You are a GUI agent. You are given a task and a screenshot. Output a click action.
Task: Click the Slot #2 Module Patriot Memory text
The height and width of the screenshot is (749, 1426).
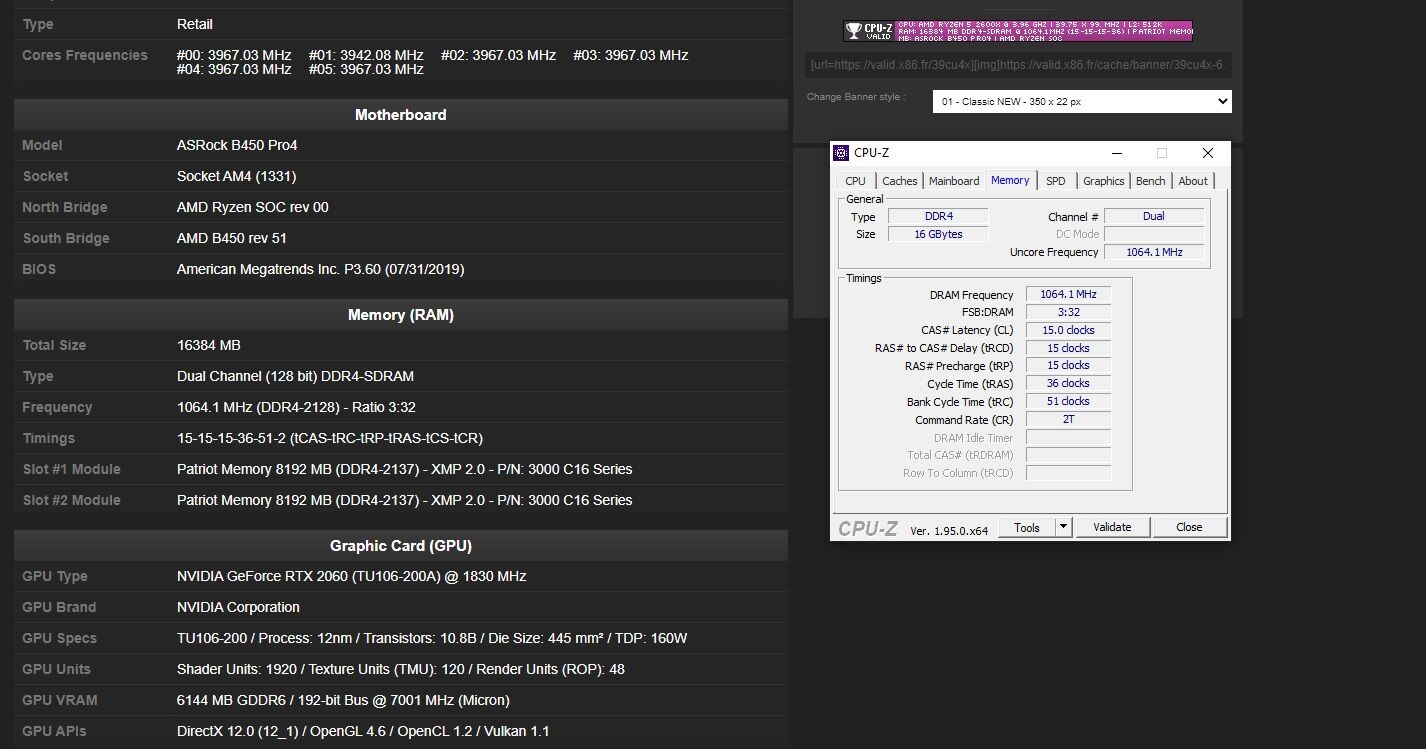tap(404, 500)
